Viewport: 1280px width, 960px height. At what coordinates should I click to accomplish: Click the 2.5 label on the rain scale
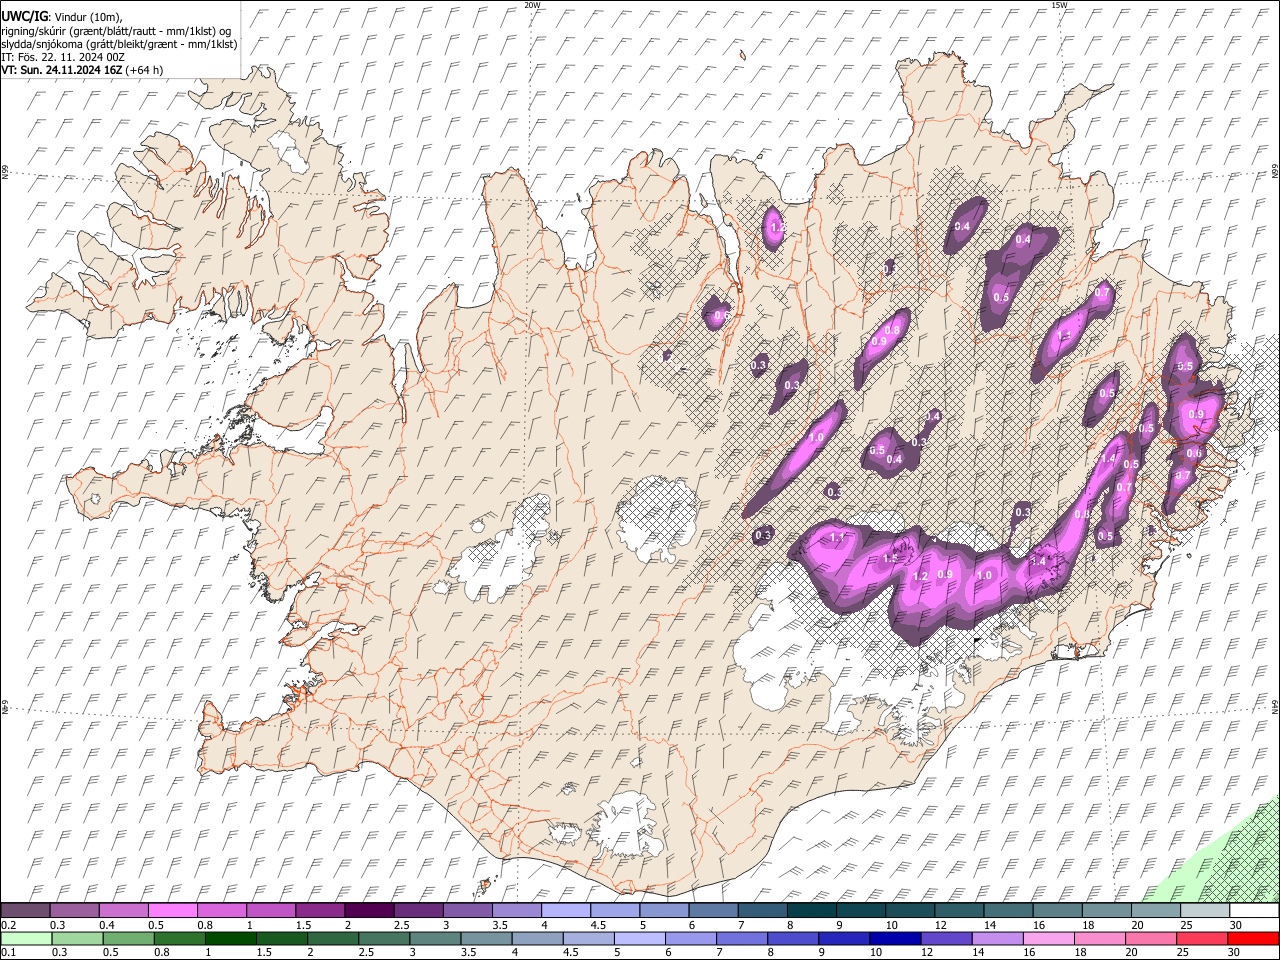[366, 952]
